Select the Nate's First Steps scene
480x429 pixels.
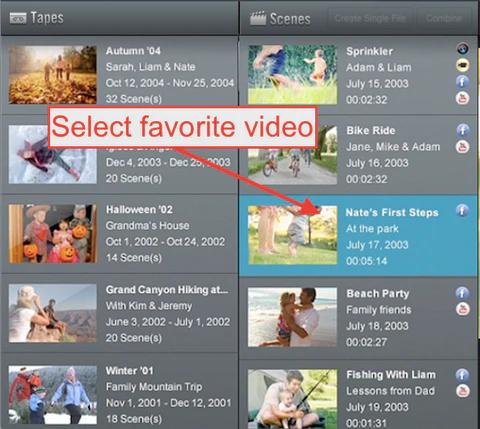point(359,236)
